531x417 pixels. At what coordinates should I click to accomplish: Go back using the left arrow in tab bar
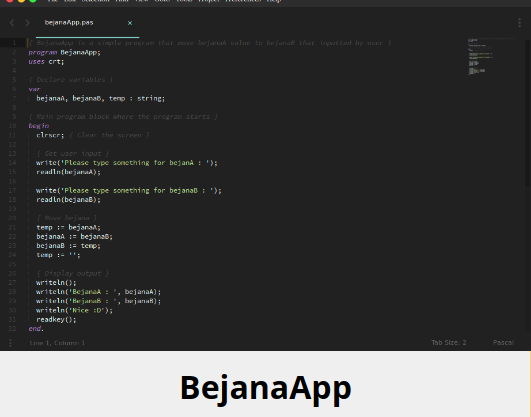click(12, 23)
